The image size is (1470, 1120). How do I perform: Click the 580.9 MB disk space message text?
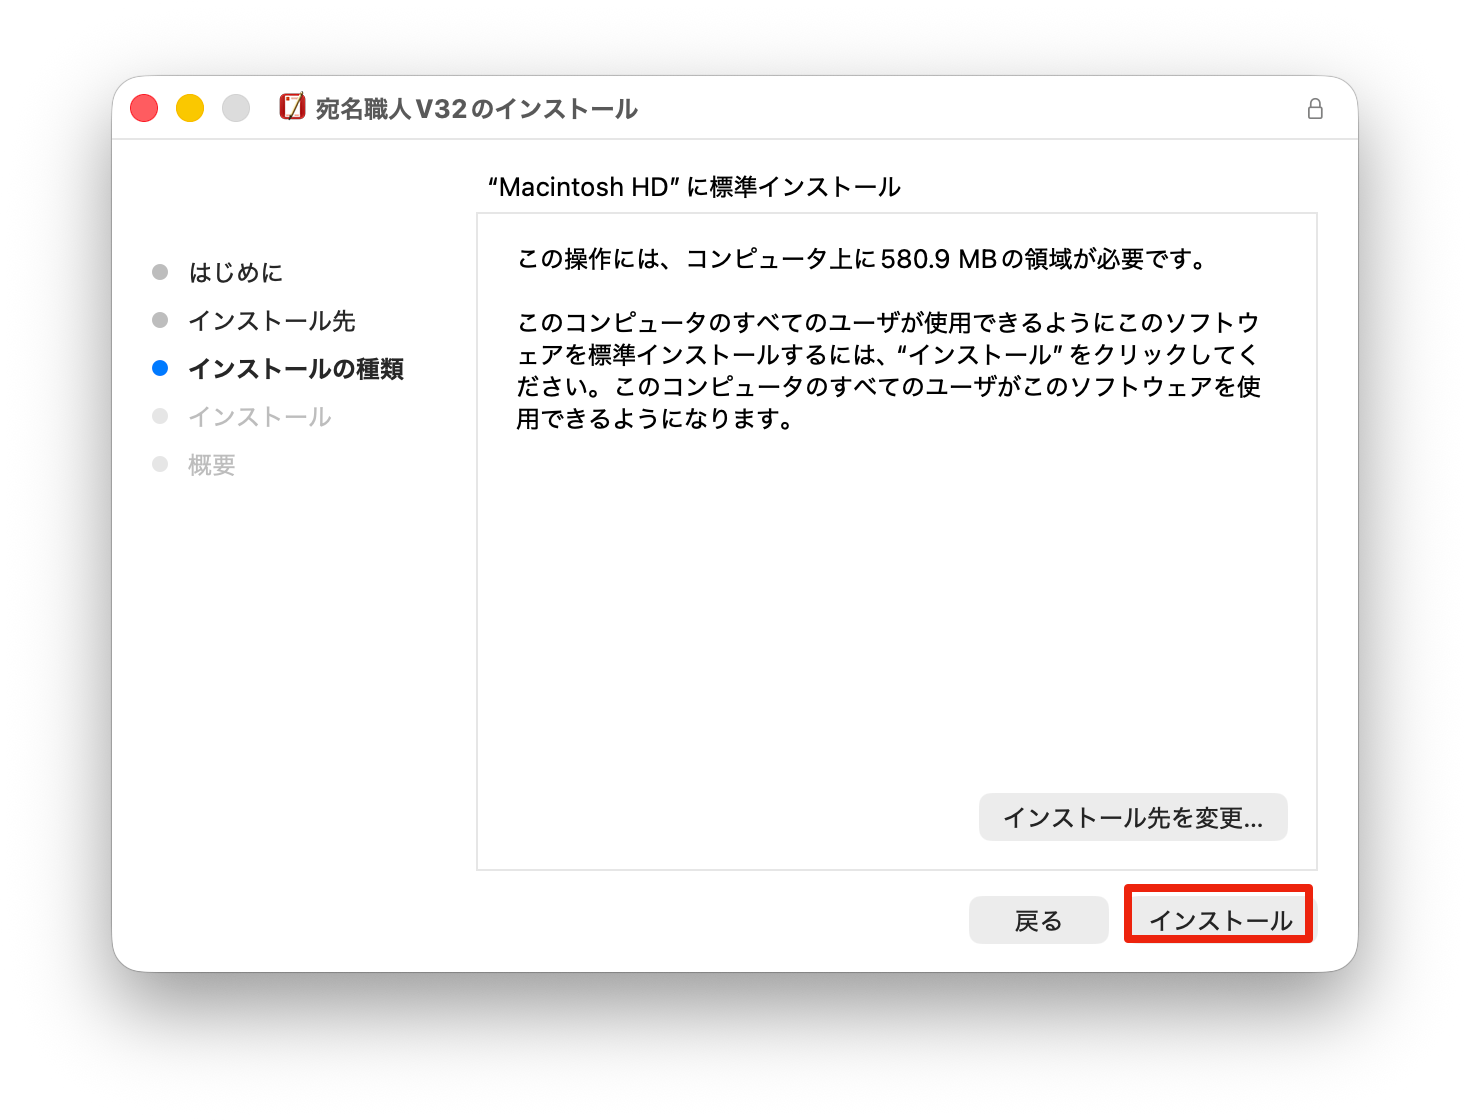[x=863, y=260]
